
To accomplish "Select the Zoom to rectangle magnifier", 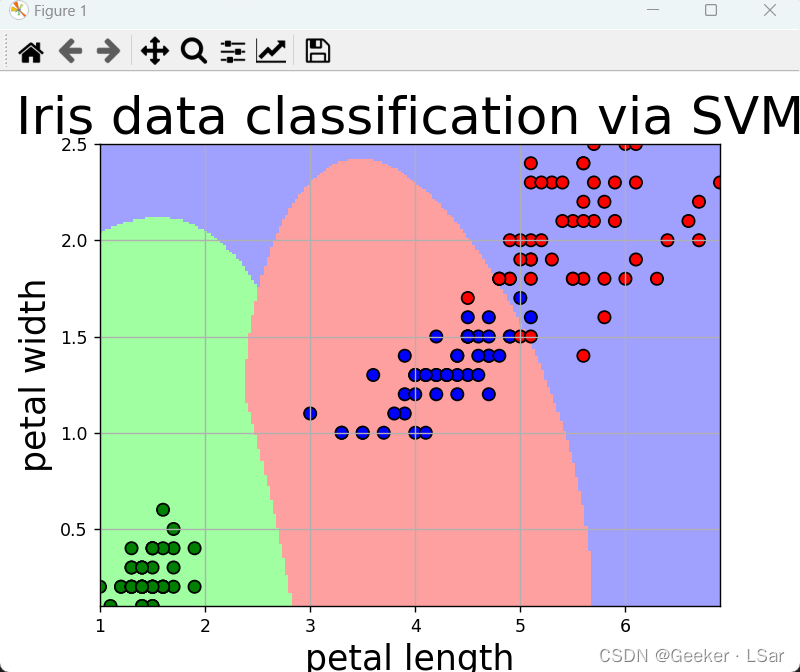I will point(194,52).
